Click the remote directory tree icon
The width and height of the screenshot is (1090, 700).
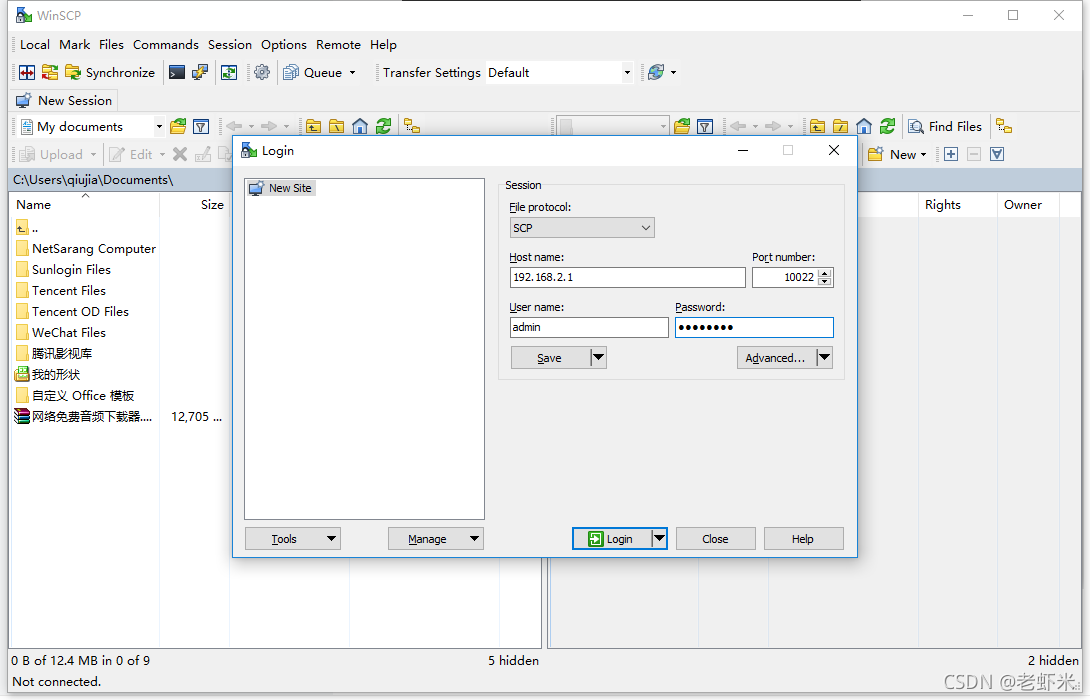pyautogui.click(x=1004, y=127)
